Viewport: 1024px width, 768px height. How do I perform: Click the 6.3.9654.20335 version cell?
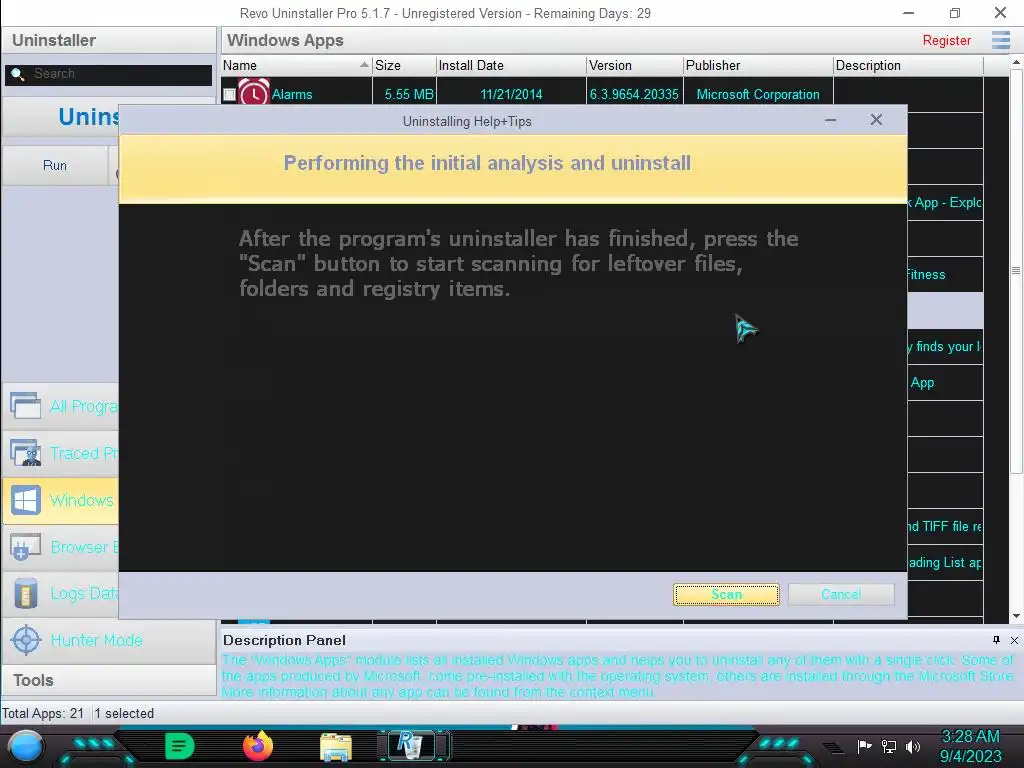click(634, 95)
